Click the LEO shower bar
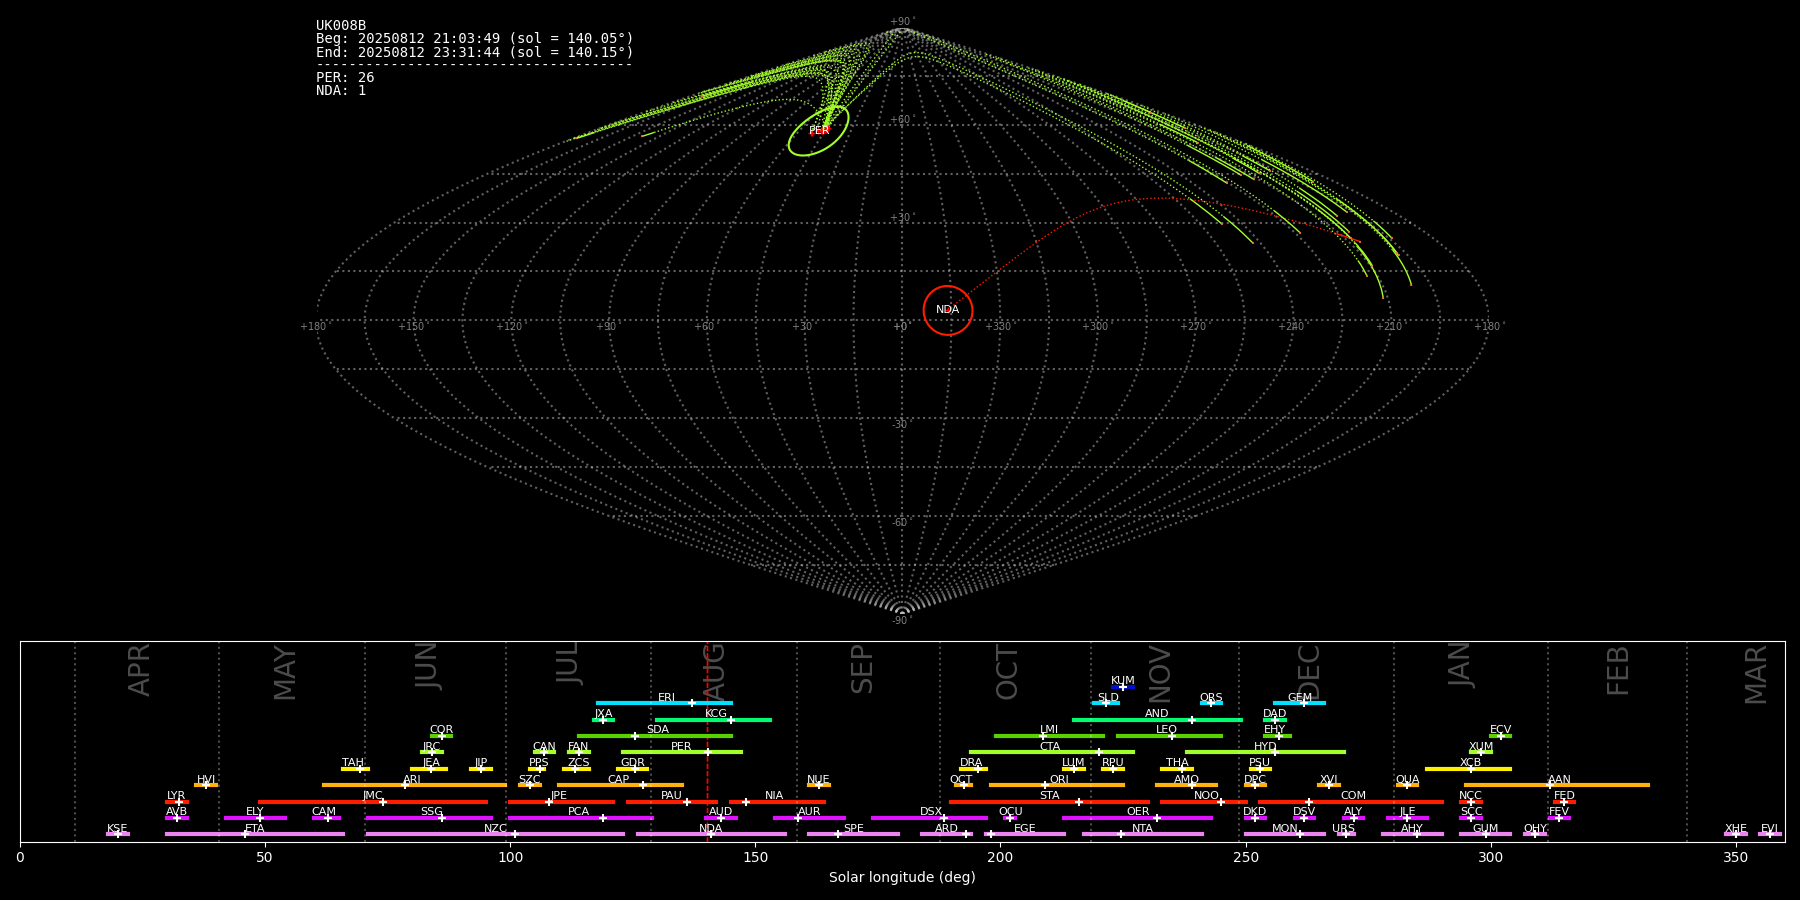 pos(1169,736)
